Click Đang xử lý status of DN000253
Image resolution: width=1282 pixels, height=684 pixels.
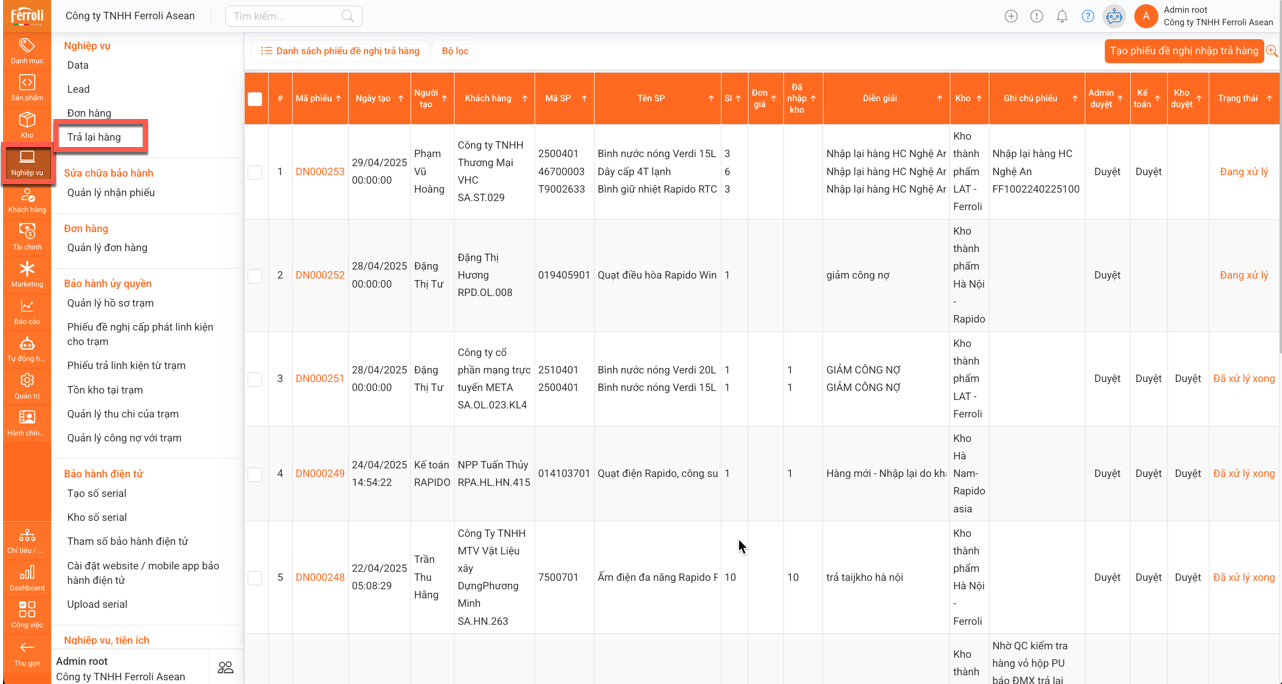(1244, 172)
